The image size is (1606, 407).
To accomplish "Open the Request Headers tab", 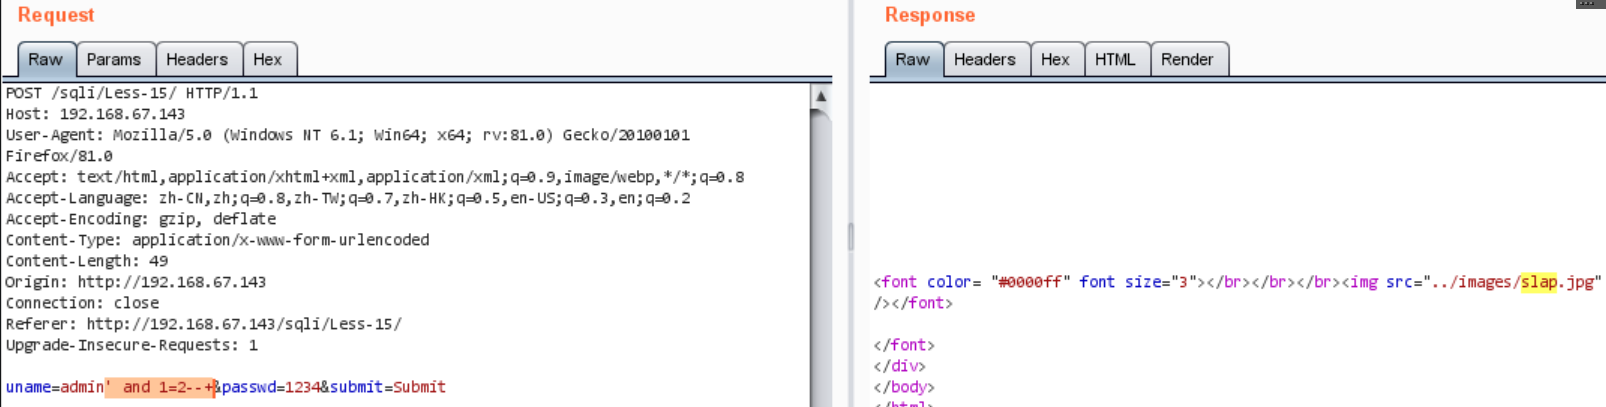I will click(x=197, y=60).
